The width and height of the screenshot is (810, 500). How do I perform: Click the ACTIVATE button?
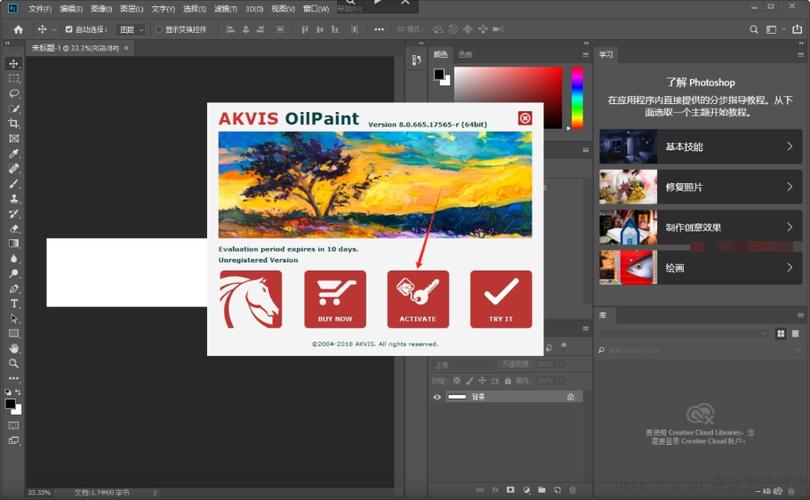[x=418, y=299]
